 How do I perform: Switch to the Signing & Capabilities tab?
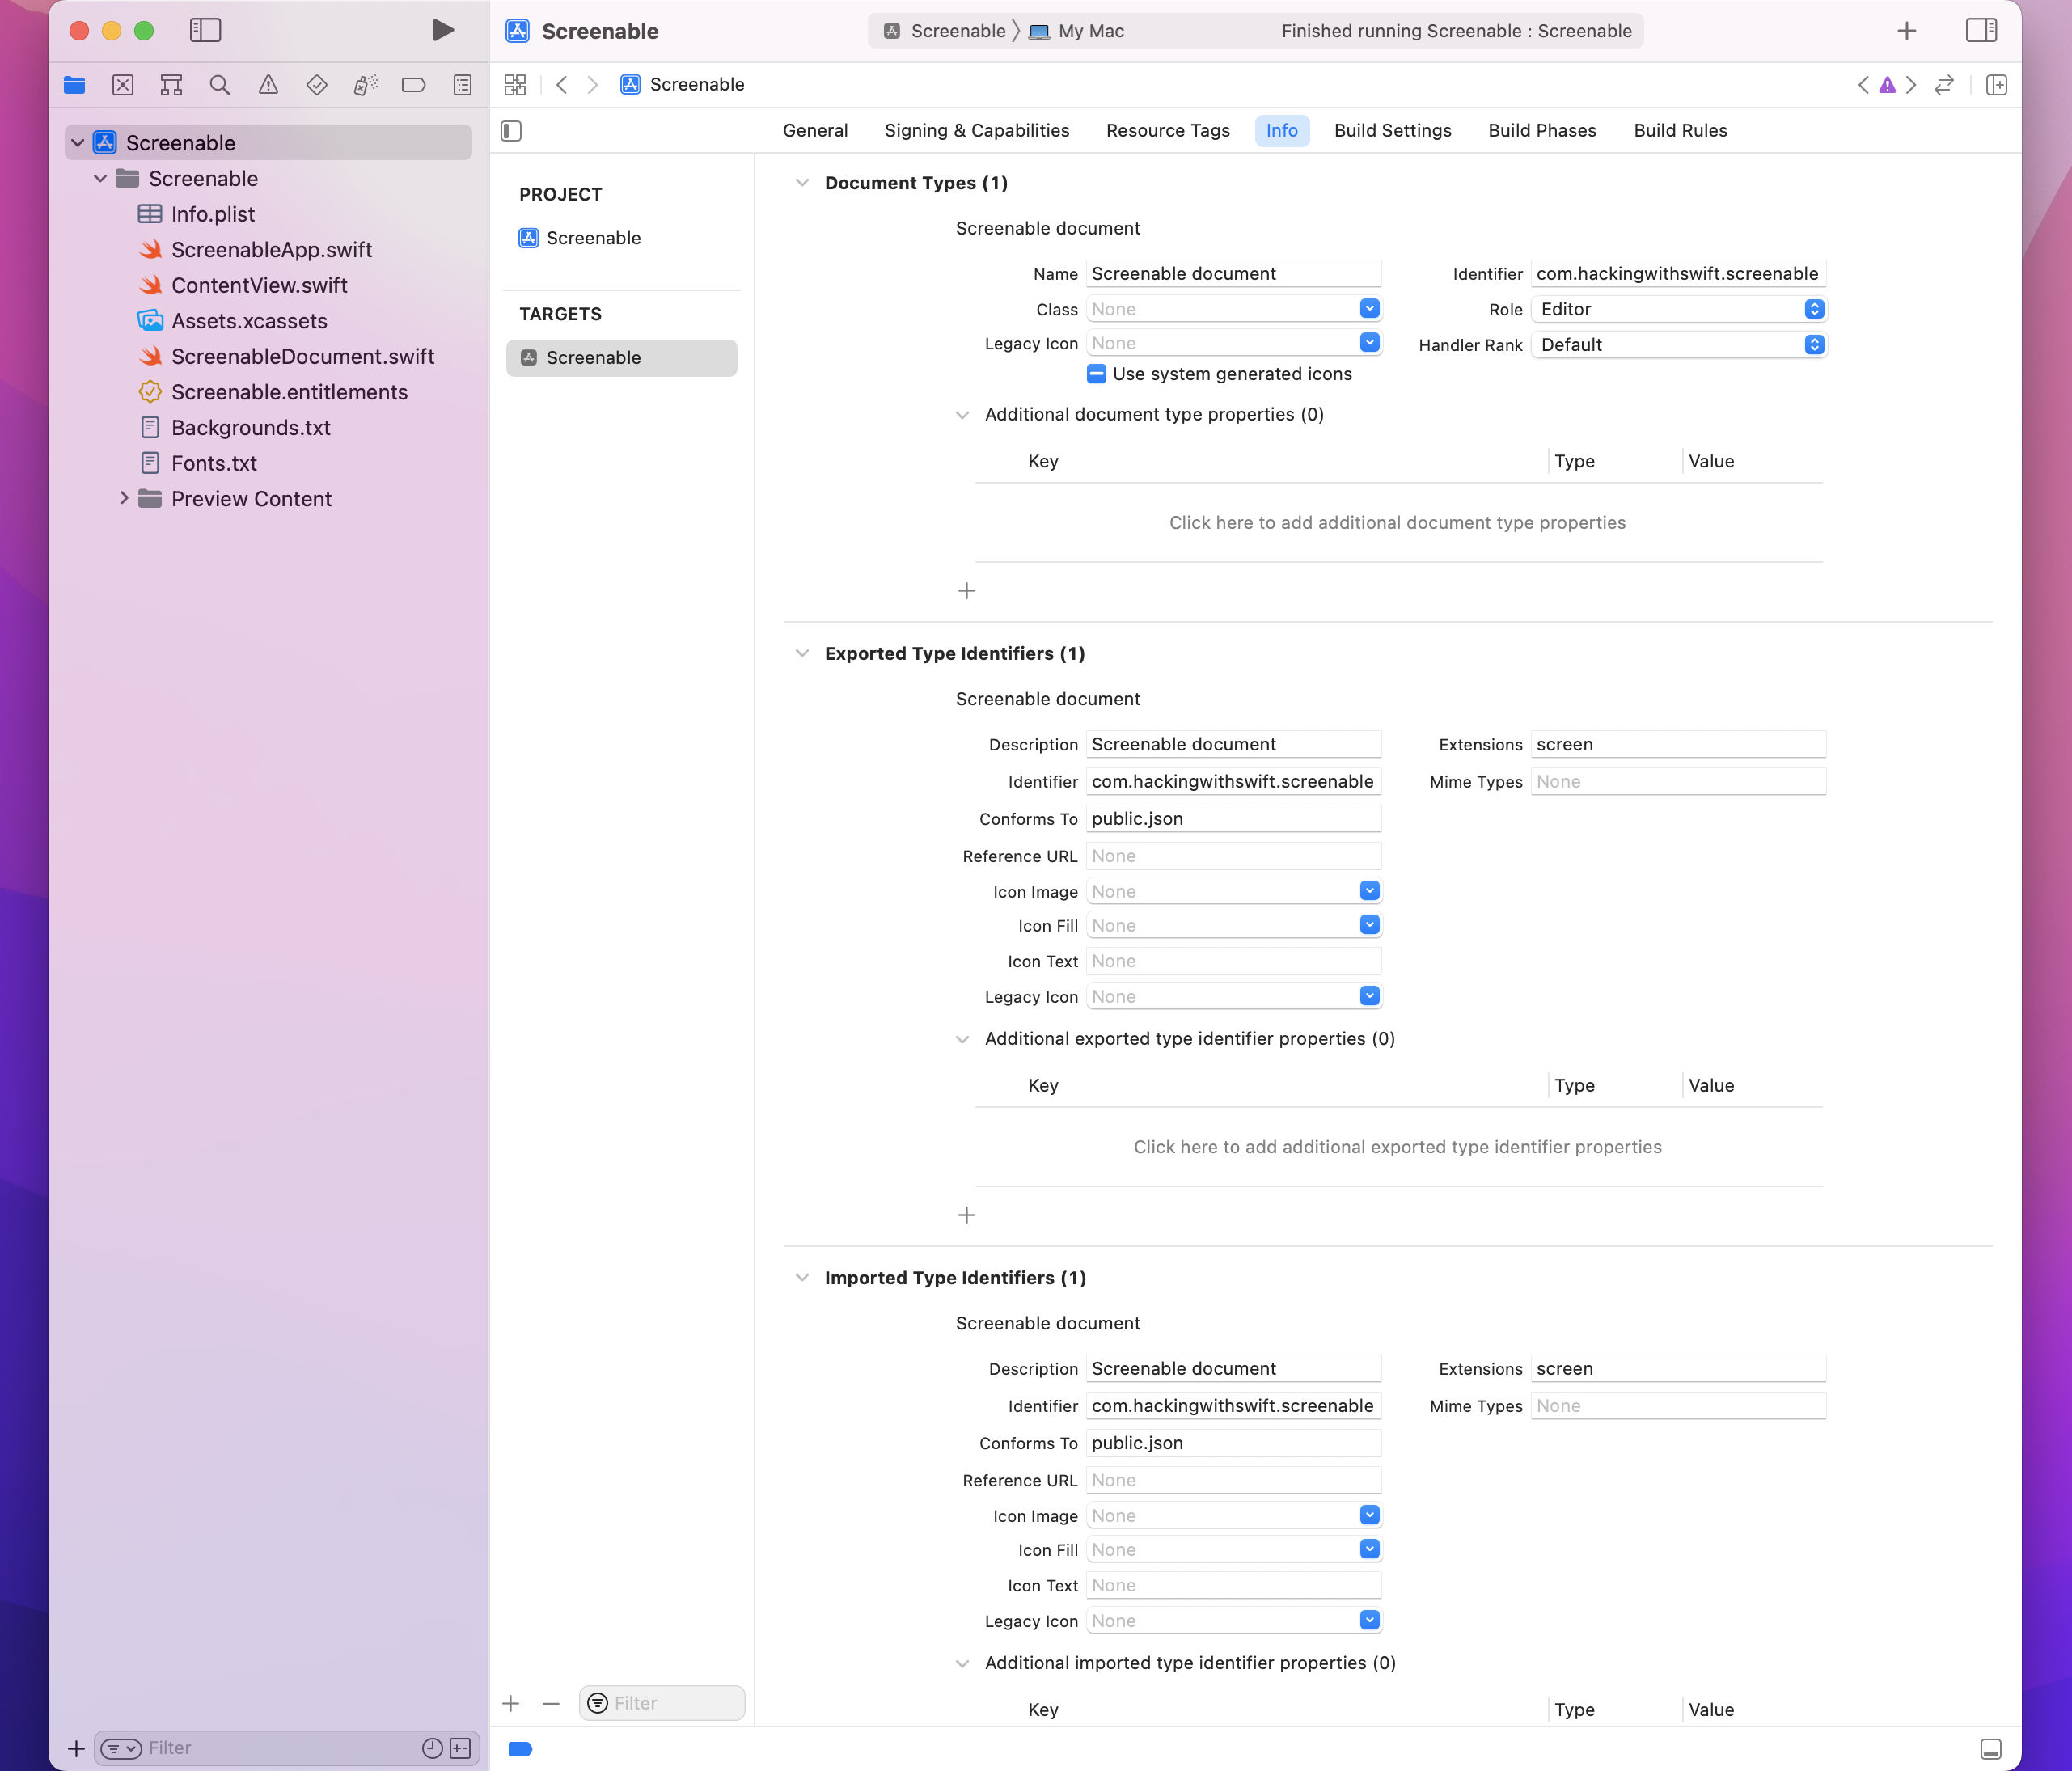point(976,130)
